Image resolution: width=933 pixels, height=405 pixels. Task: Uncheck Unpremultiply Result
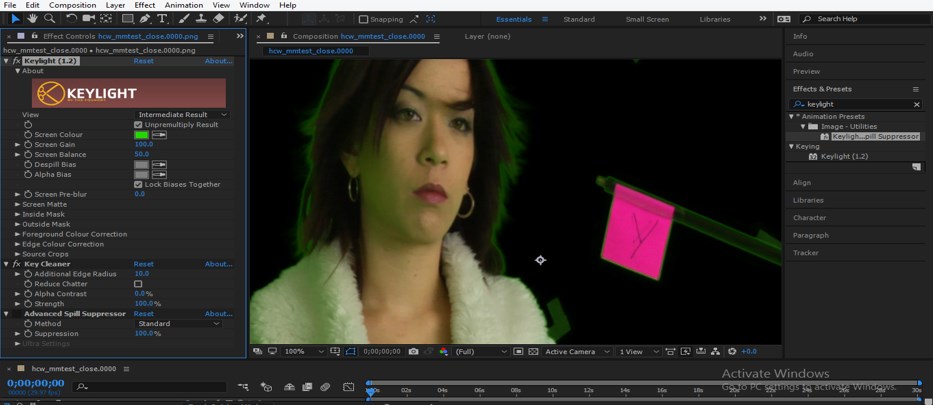tap(138, 125)
